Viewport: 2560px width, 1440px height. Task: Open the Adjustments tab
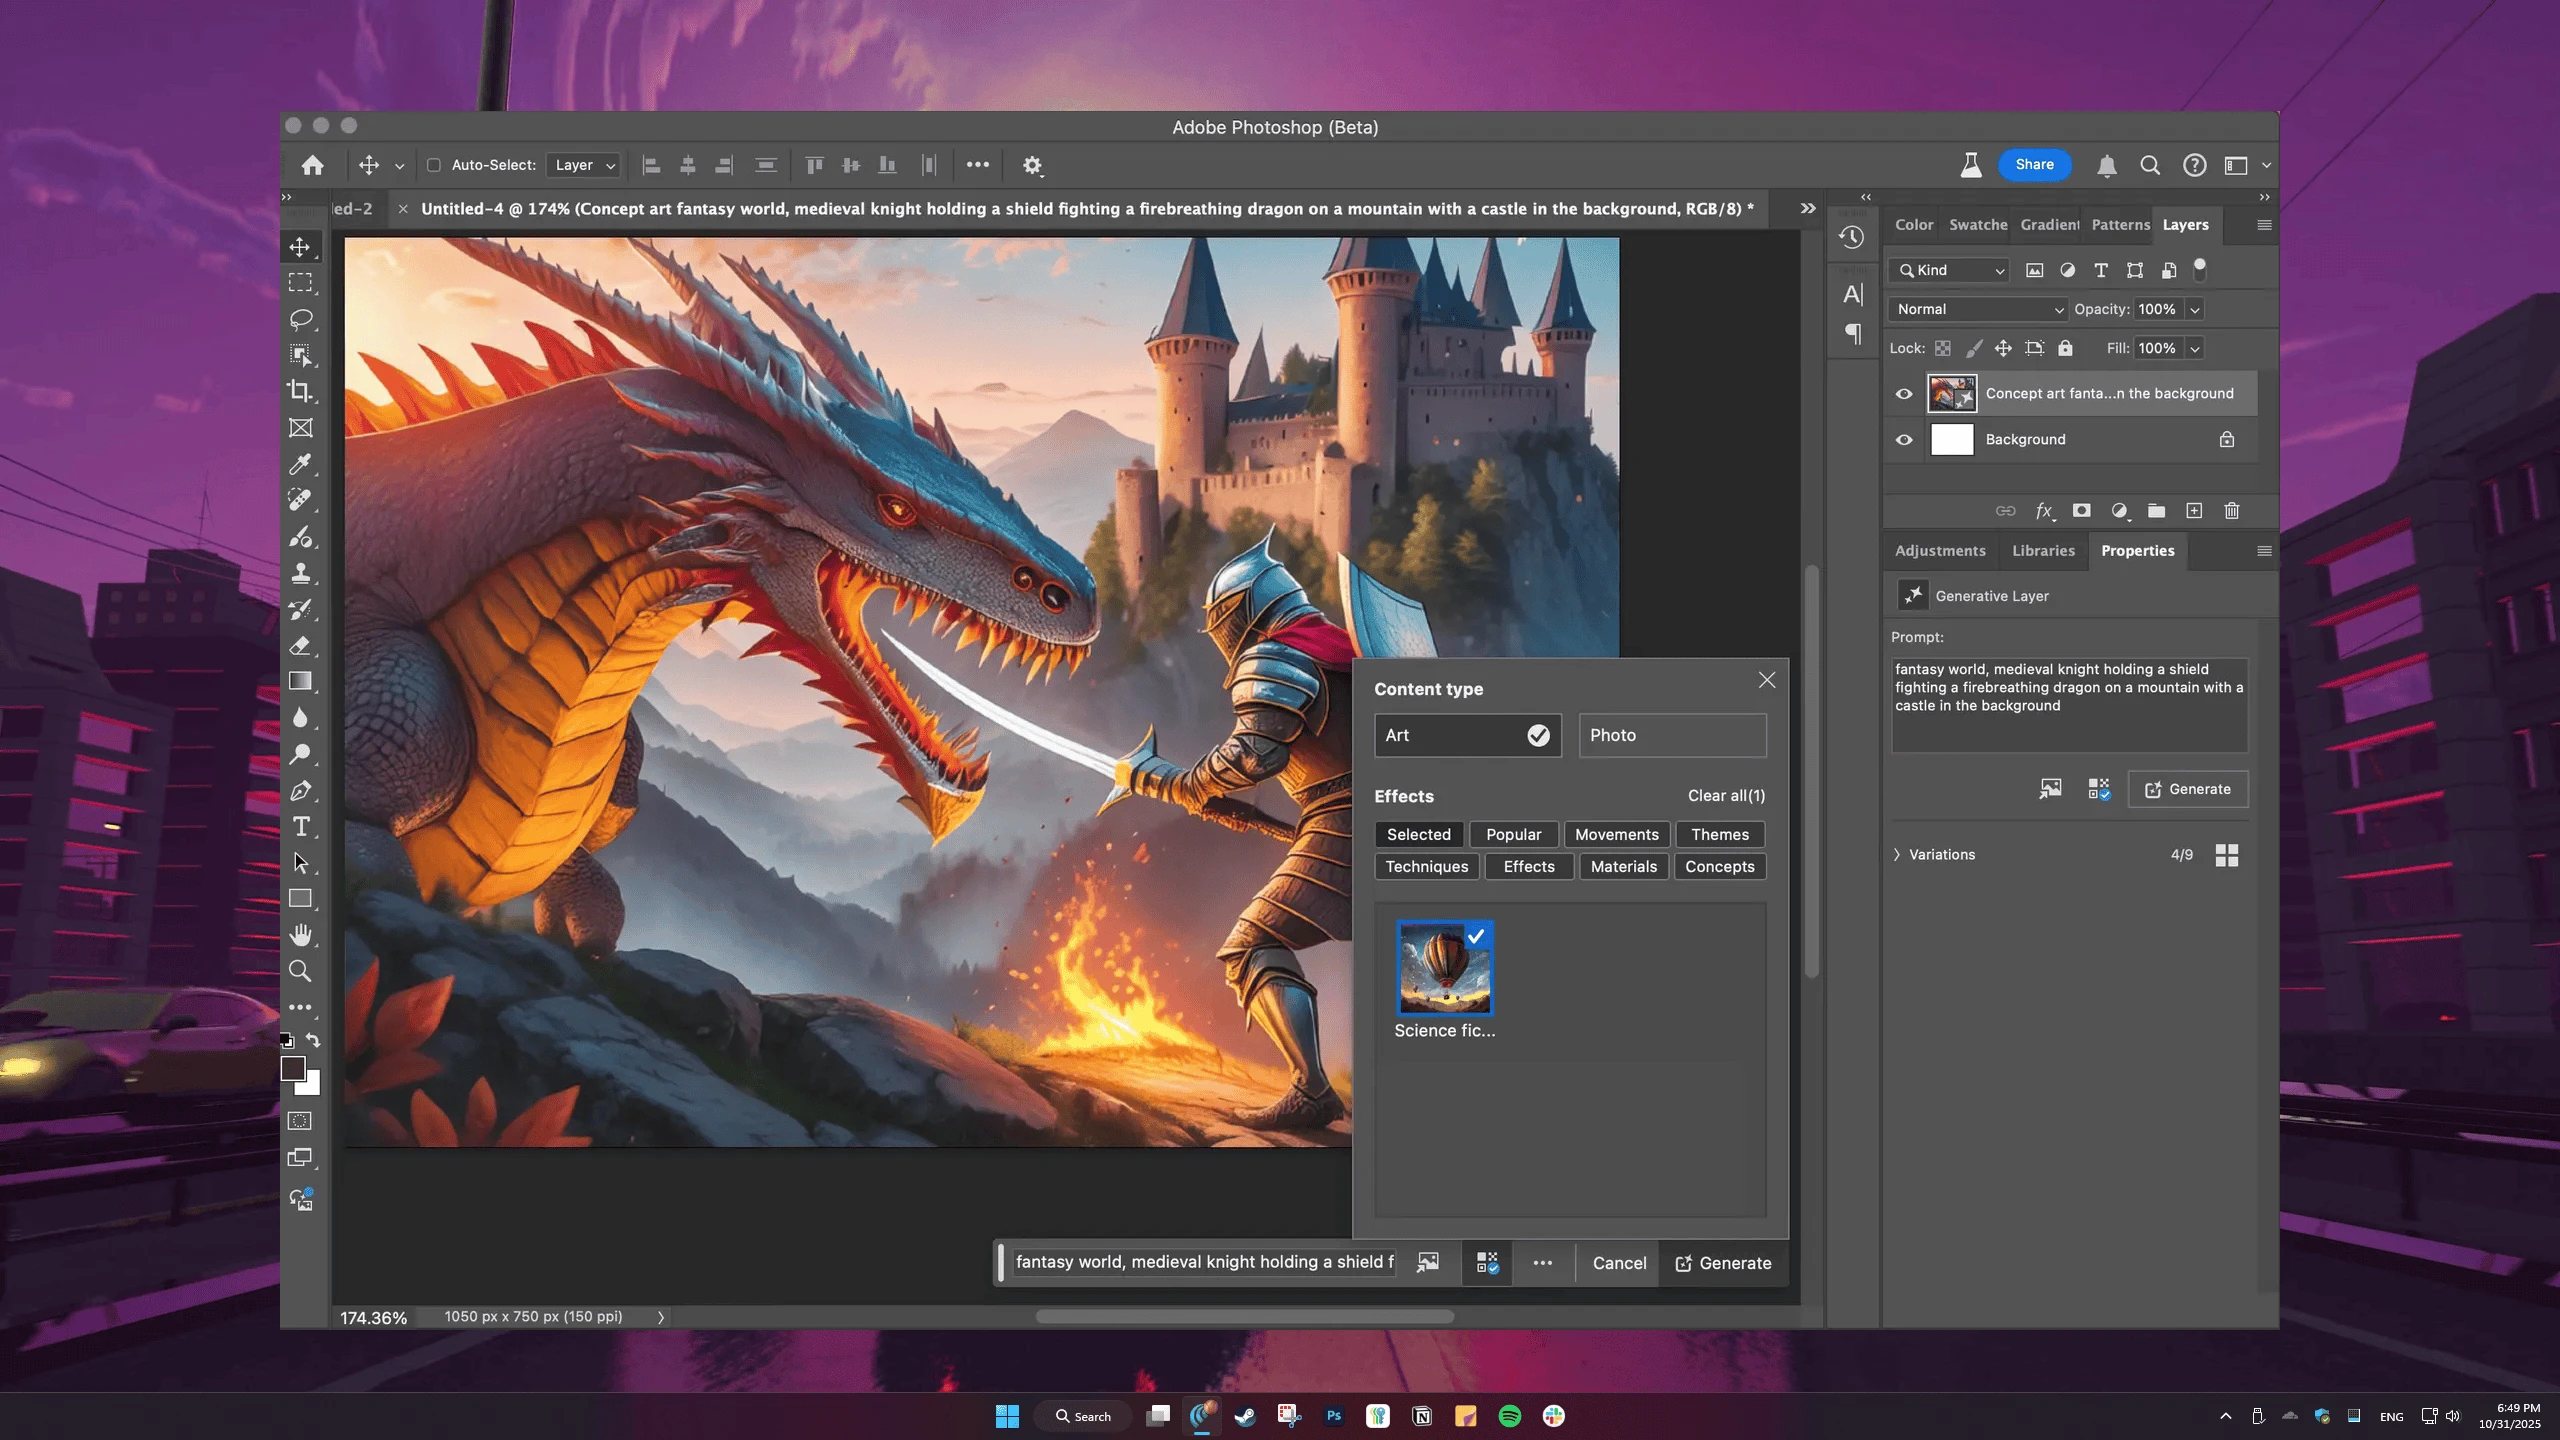[1939, 551]
